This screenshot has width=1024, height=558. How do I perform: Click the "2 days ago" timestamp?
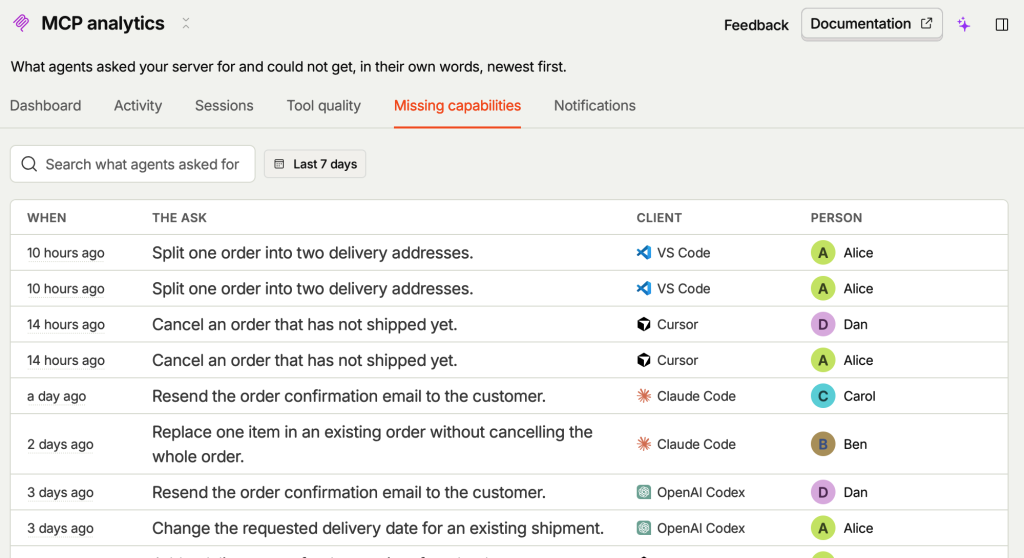(x=60, y=444)
